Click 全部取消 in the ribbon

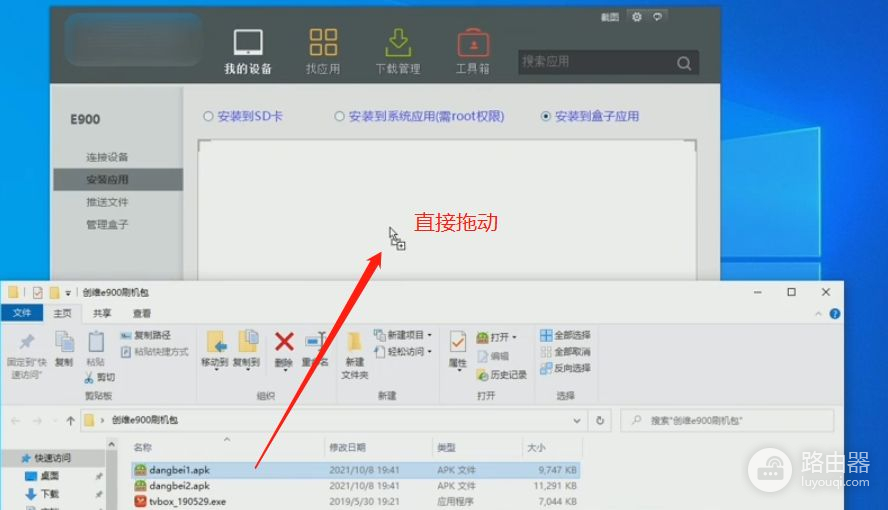565,352
